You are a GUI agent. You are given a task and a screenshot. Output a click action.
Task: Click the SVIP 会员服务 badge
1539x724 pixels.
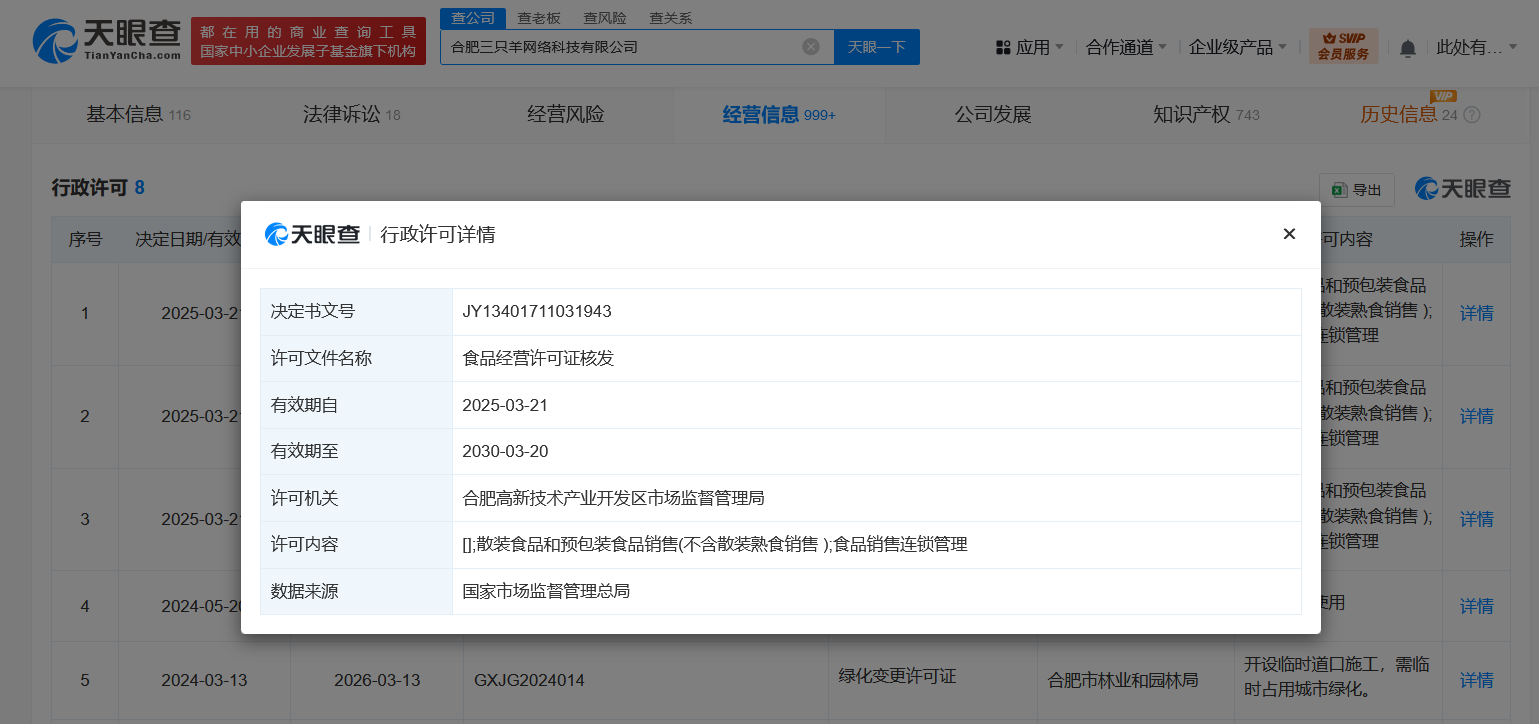pos(1343,46)
